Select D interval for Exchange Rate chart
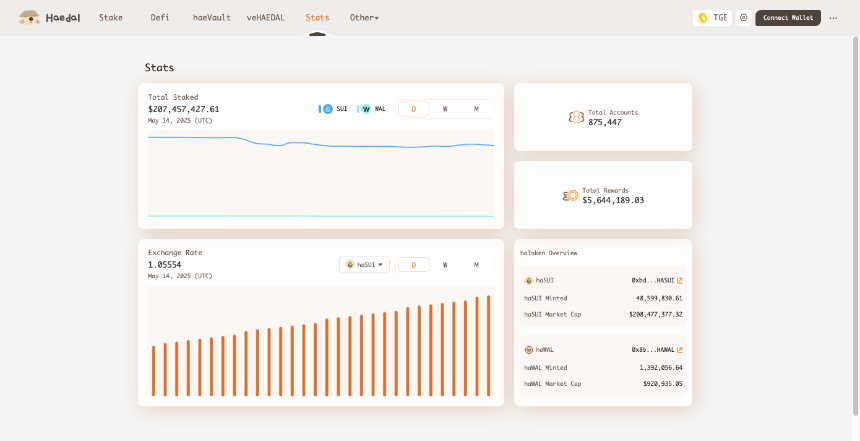 click(x=414, y=265)
